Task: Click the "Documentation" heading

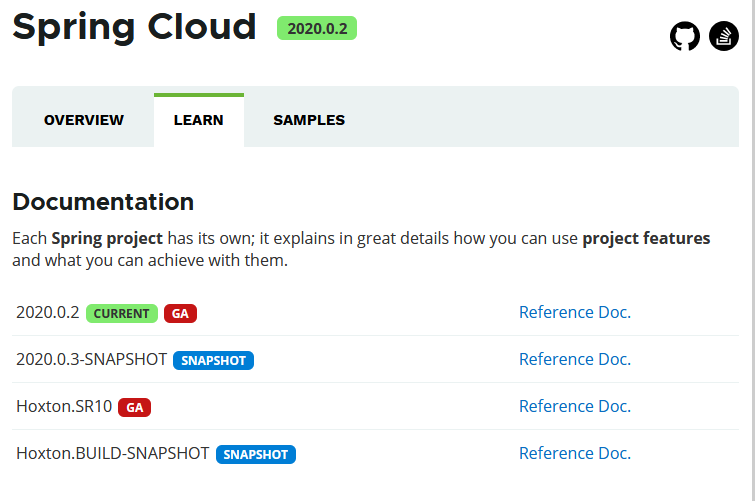Action: pos(103,202)
